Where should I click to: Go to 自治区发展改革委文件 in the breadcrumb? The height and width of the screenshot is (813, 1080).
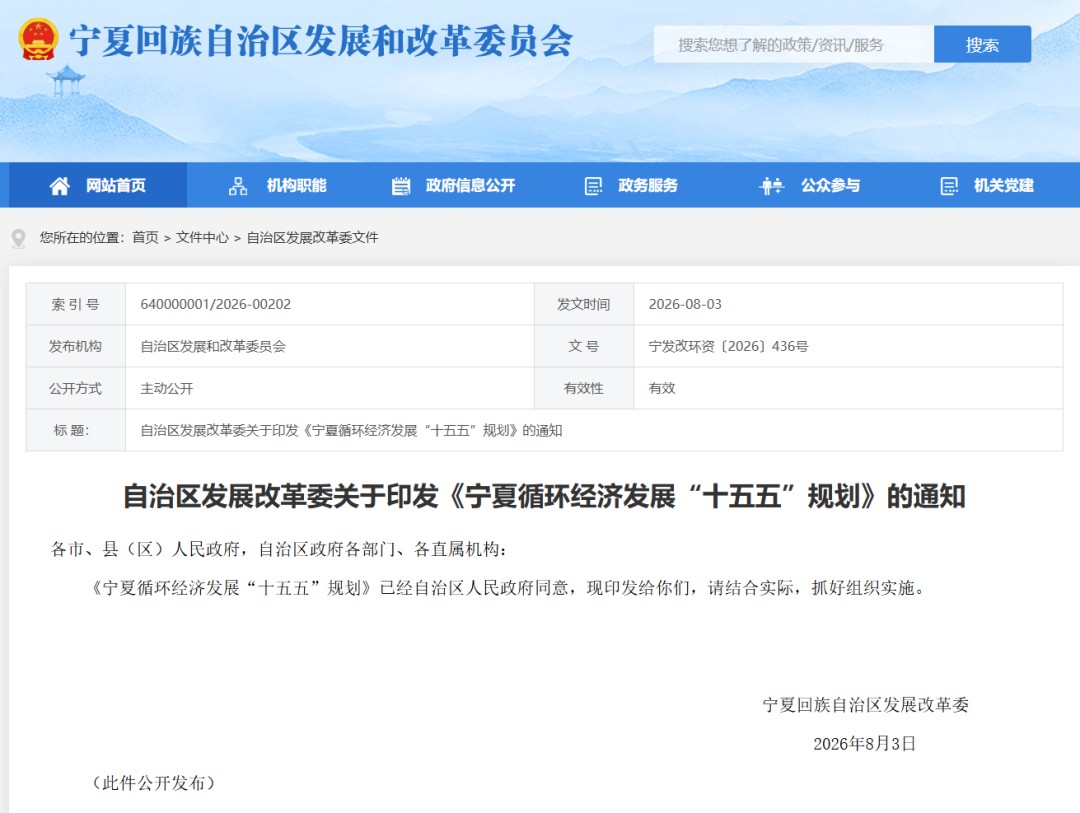(313, 238)
